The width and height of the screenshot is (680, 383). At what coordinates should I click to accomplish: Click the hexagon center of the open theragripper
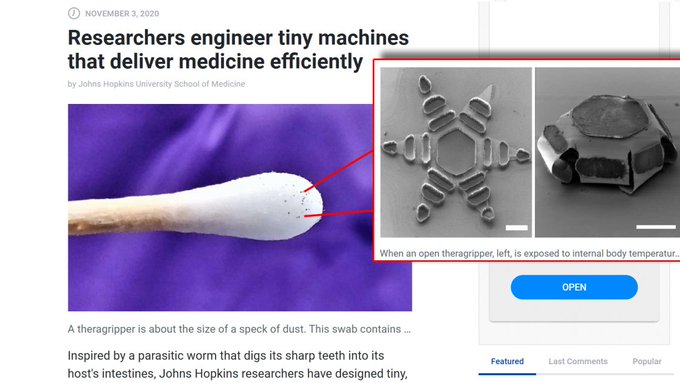point(456,152)
